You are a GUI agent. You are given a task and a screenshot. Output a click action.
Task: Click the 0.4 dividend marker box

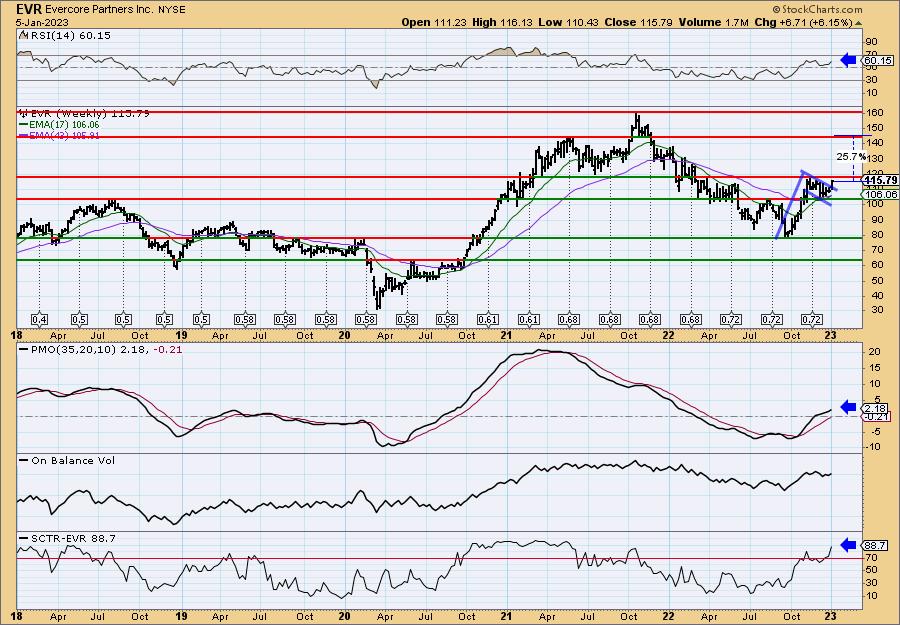click(x=39, y=319)
